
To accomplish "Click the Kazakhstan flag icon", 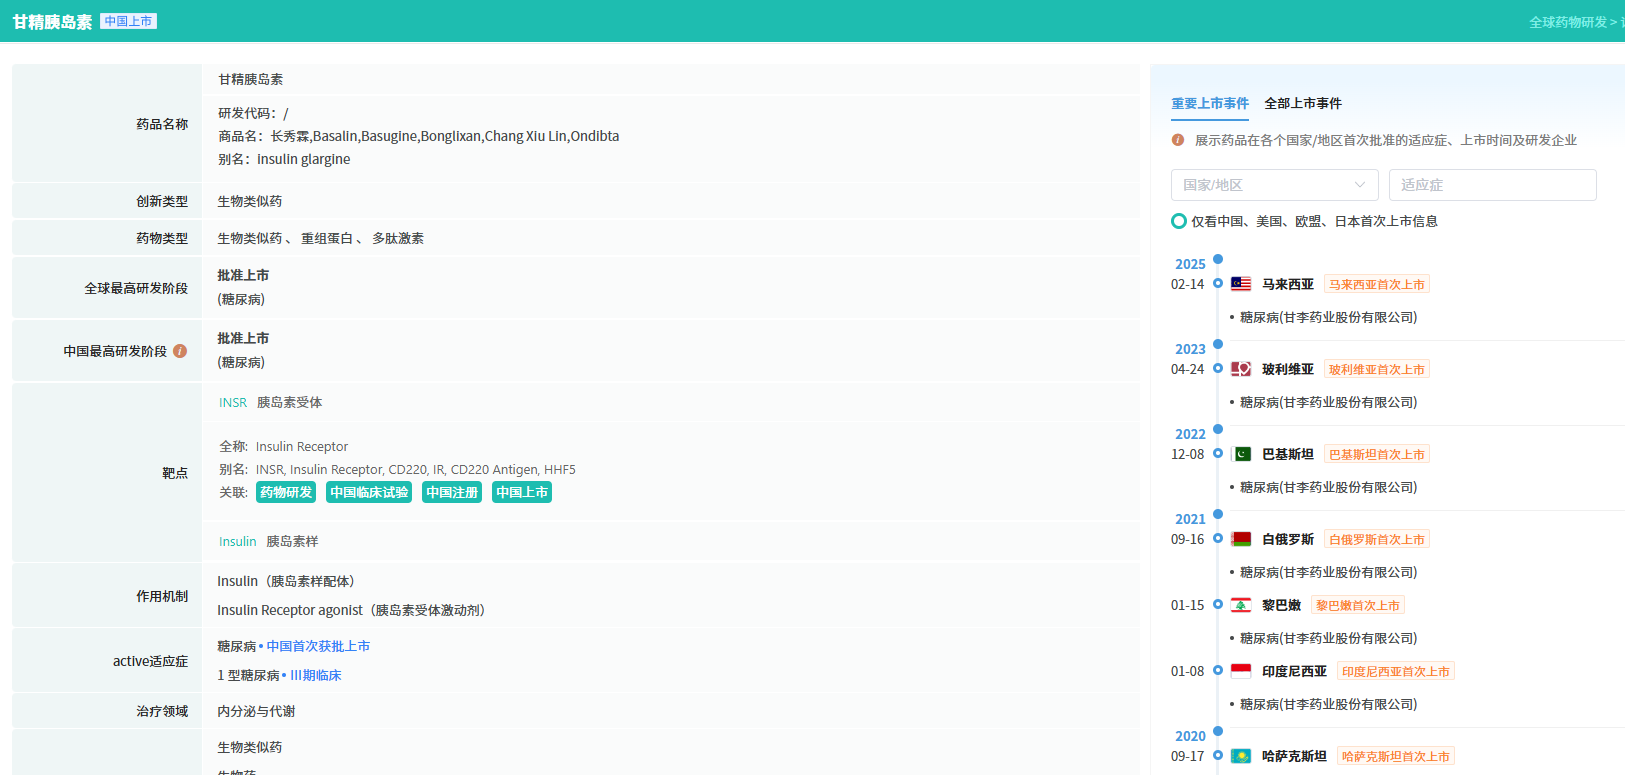I will coord(1241,756).
